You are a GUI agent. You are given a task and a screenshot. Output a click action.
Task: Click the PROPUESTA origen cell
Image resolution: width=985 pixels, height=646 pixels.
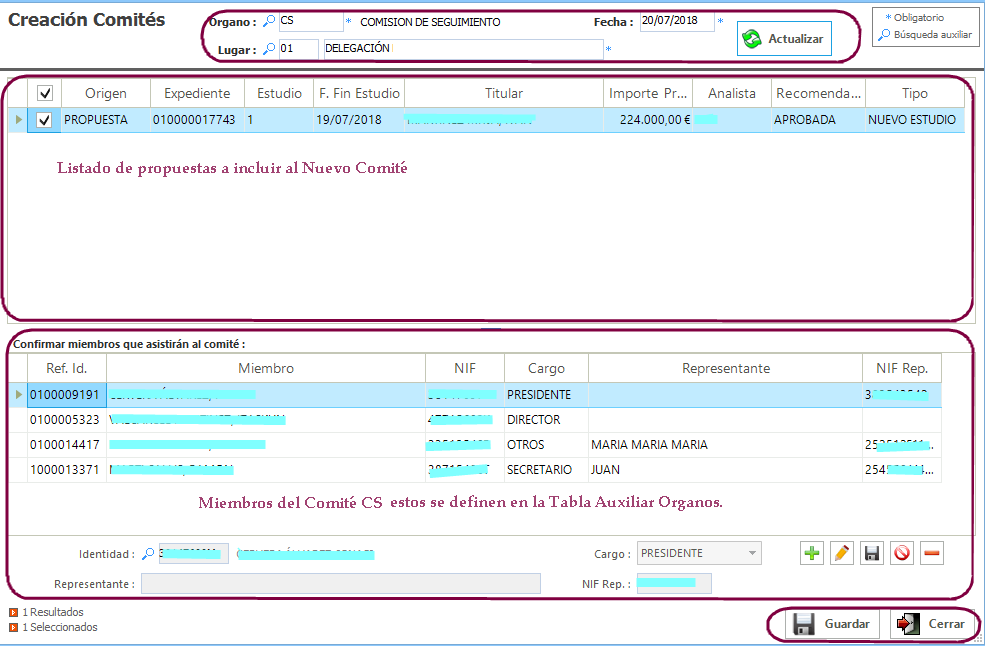click(106, 119)
